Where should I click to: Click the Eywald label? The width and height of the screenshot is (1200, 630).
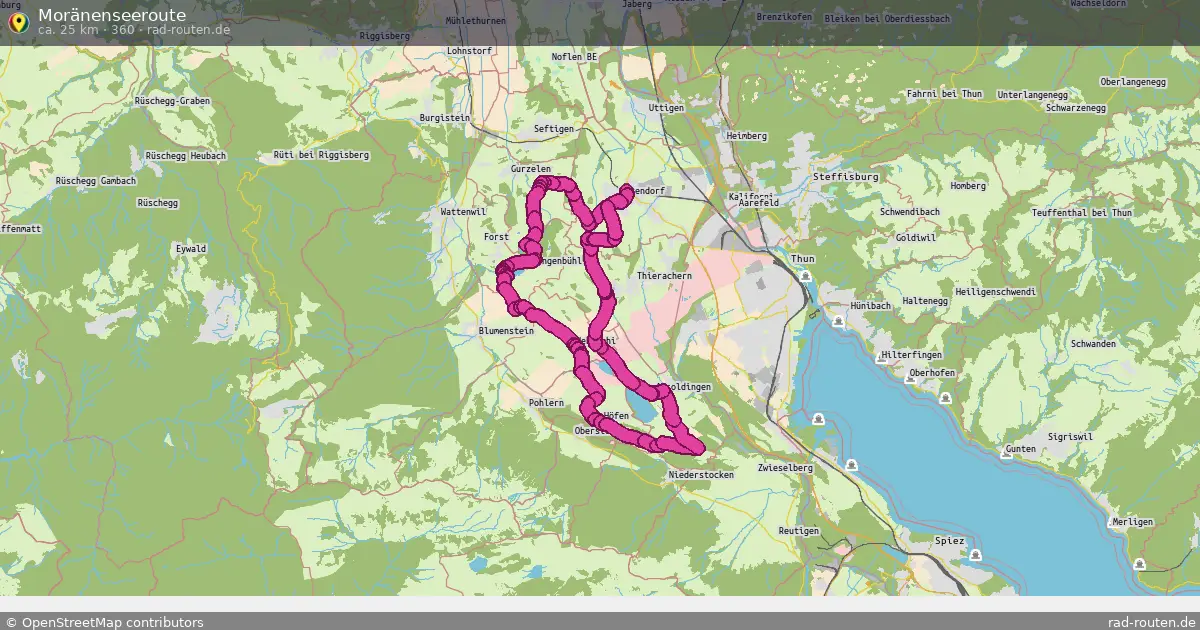pos(191,248)
